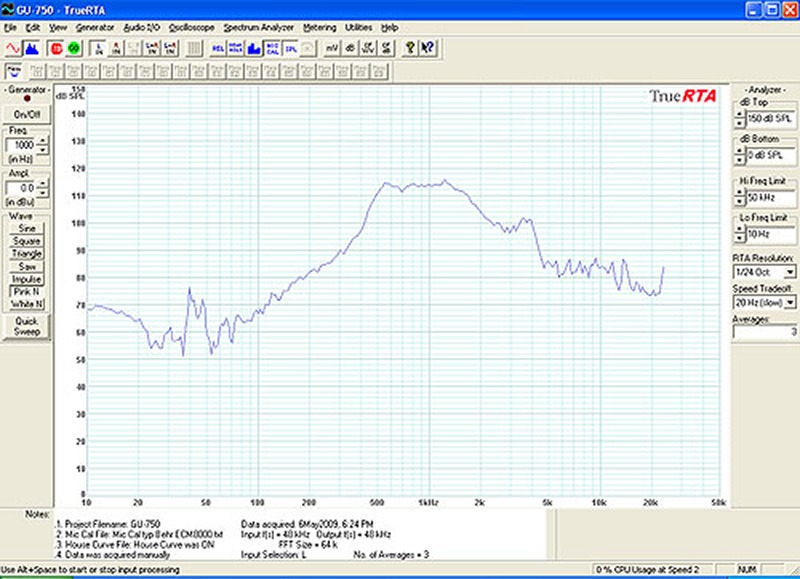Select the L-R IN input icon
This screenshot has height=579, width=800.
click(170, 48)
